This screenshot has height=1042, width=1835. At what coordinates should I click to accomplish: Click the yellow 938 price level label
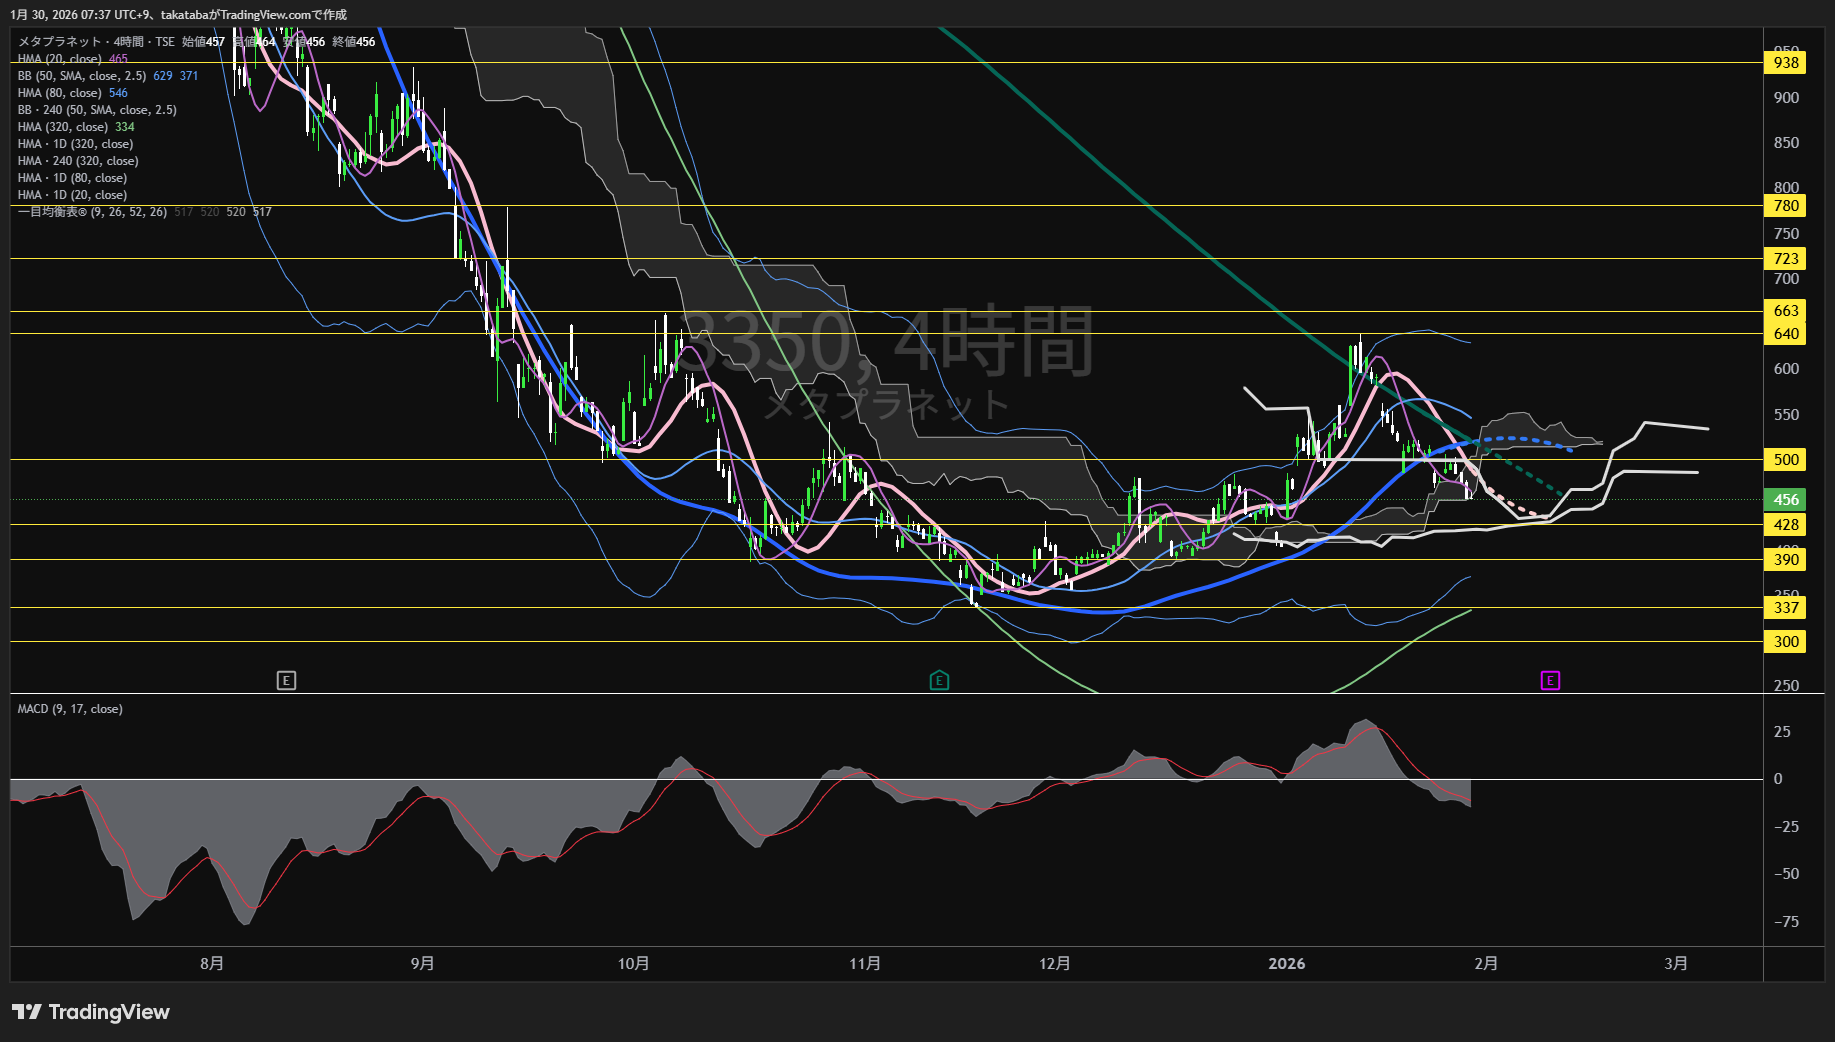[1786, 63]
